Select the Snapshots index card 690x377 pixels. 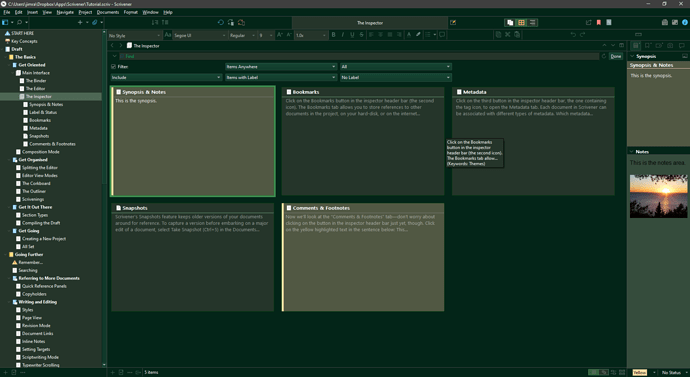(x=193, y=257)
